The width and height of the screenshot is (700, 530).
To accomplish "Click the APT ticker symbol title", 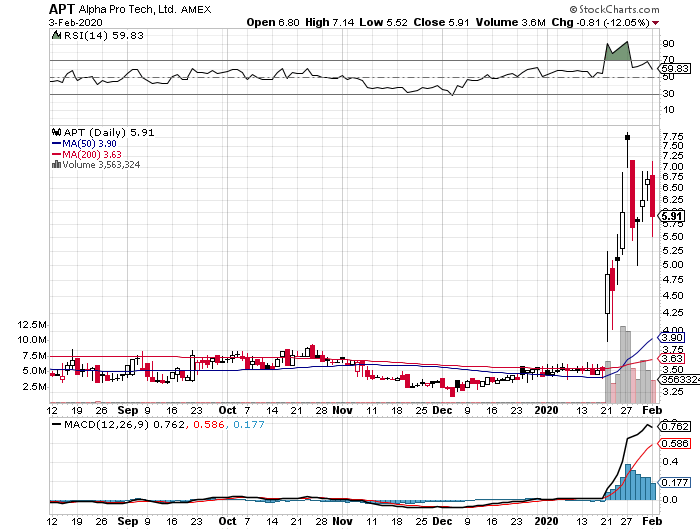I will 62,9.
